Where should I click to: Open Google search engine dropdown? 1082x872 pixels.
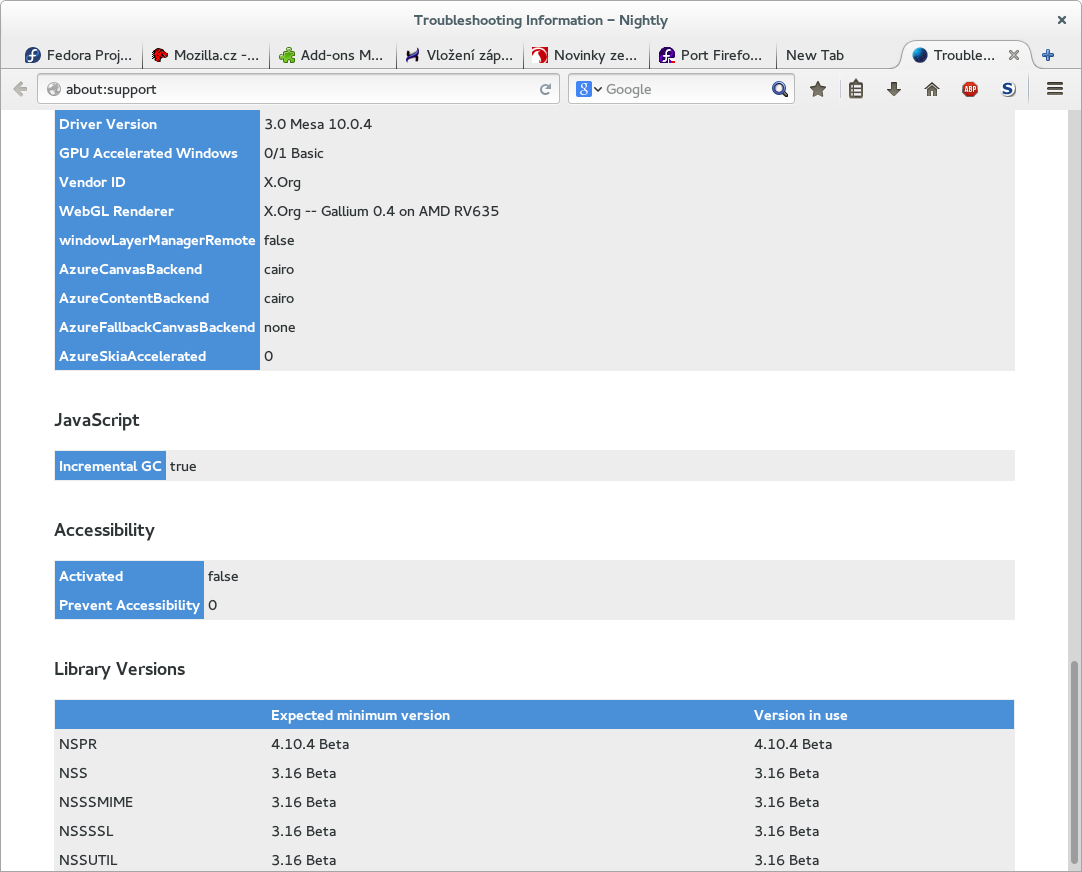[x=589, y=89]
